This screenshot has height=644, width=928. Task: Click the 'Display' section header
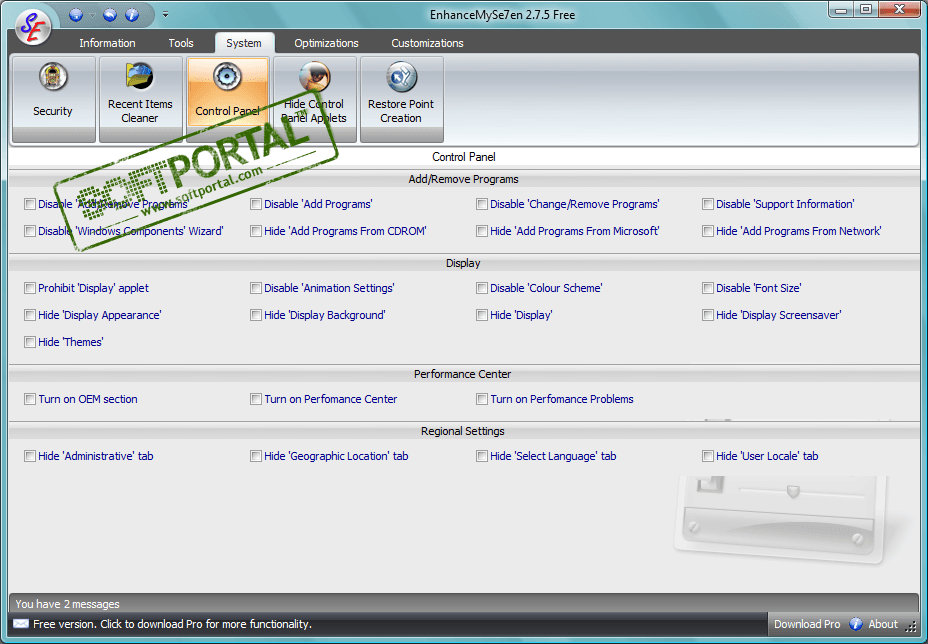[463, 263]
